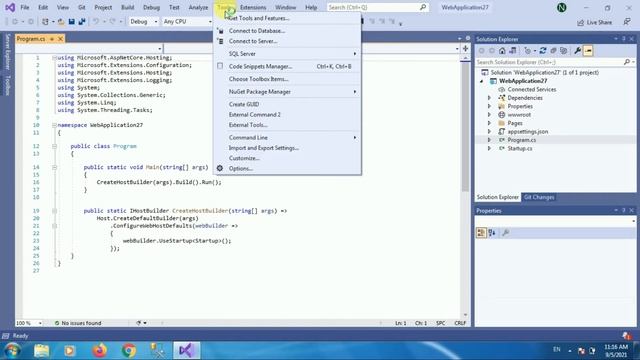Expand the appsettings.json node
The height and width of the screenshot is (360, 640).
click(489, 131)
